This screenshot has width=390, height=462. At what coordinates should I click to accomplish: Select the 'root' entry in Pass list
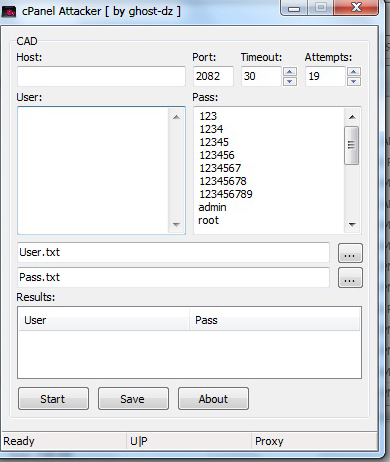209,220
